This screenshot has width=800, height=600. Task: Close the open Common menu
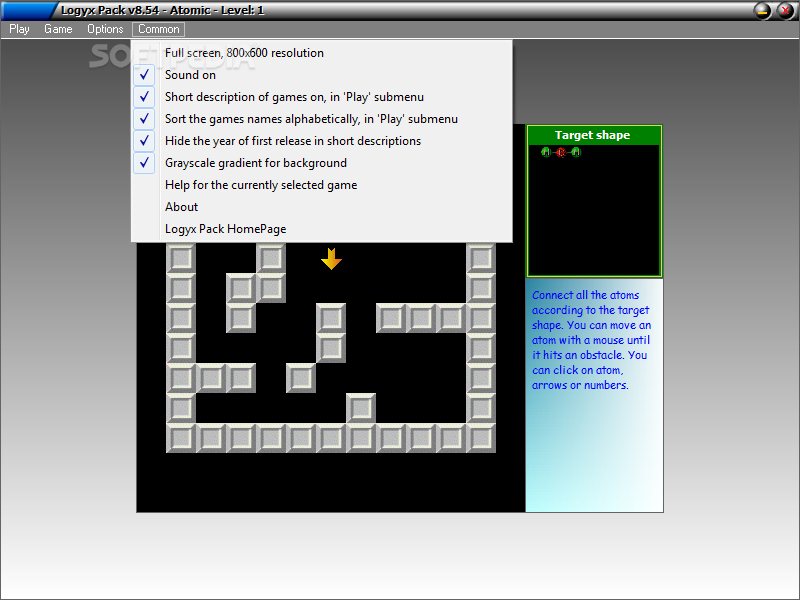point(159,29)
